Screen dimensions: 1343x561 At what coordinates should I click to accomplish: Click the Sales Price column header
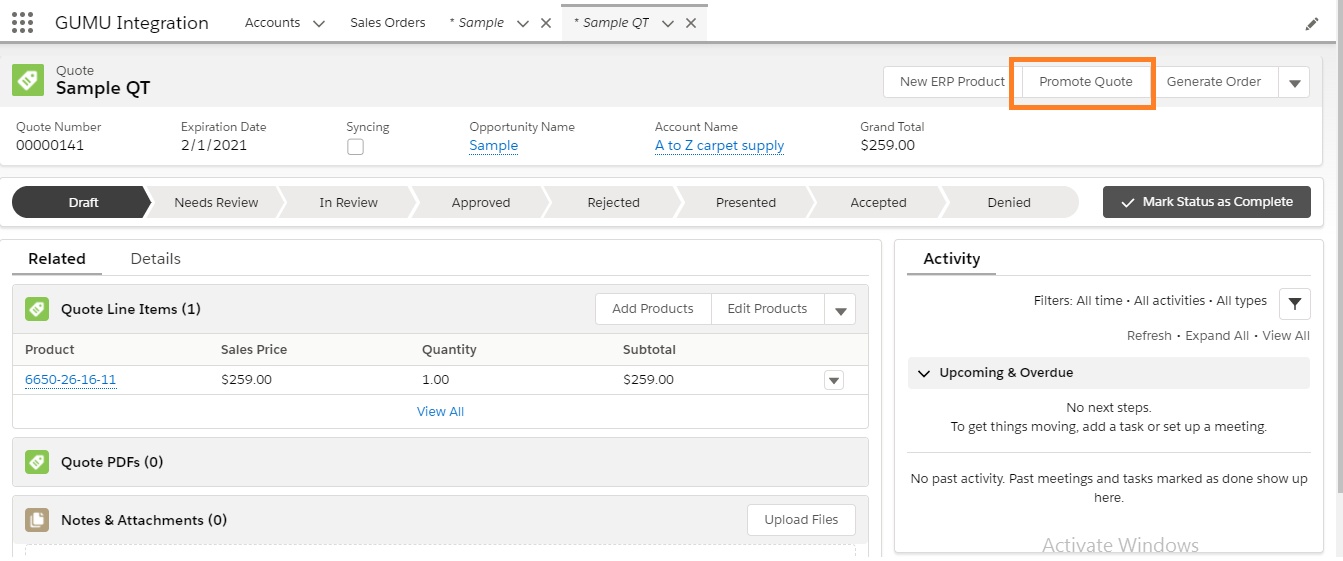click(254, 350)
